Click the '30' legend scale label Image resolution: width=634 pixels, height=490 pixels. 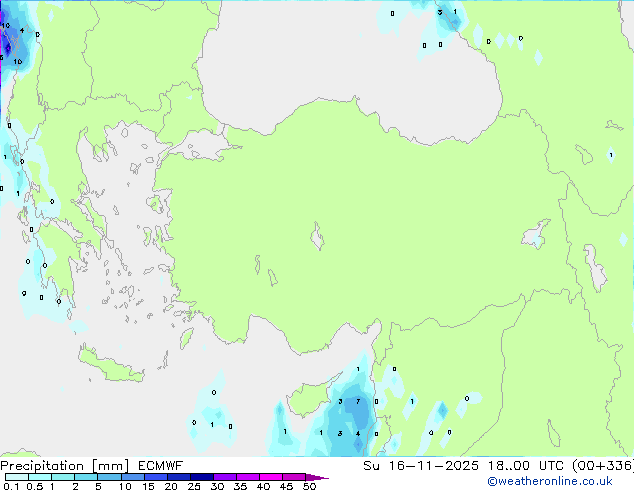[x=217, y=486]
